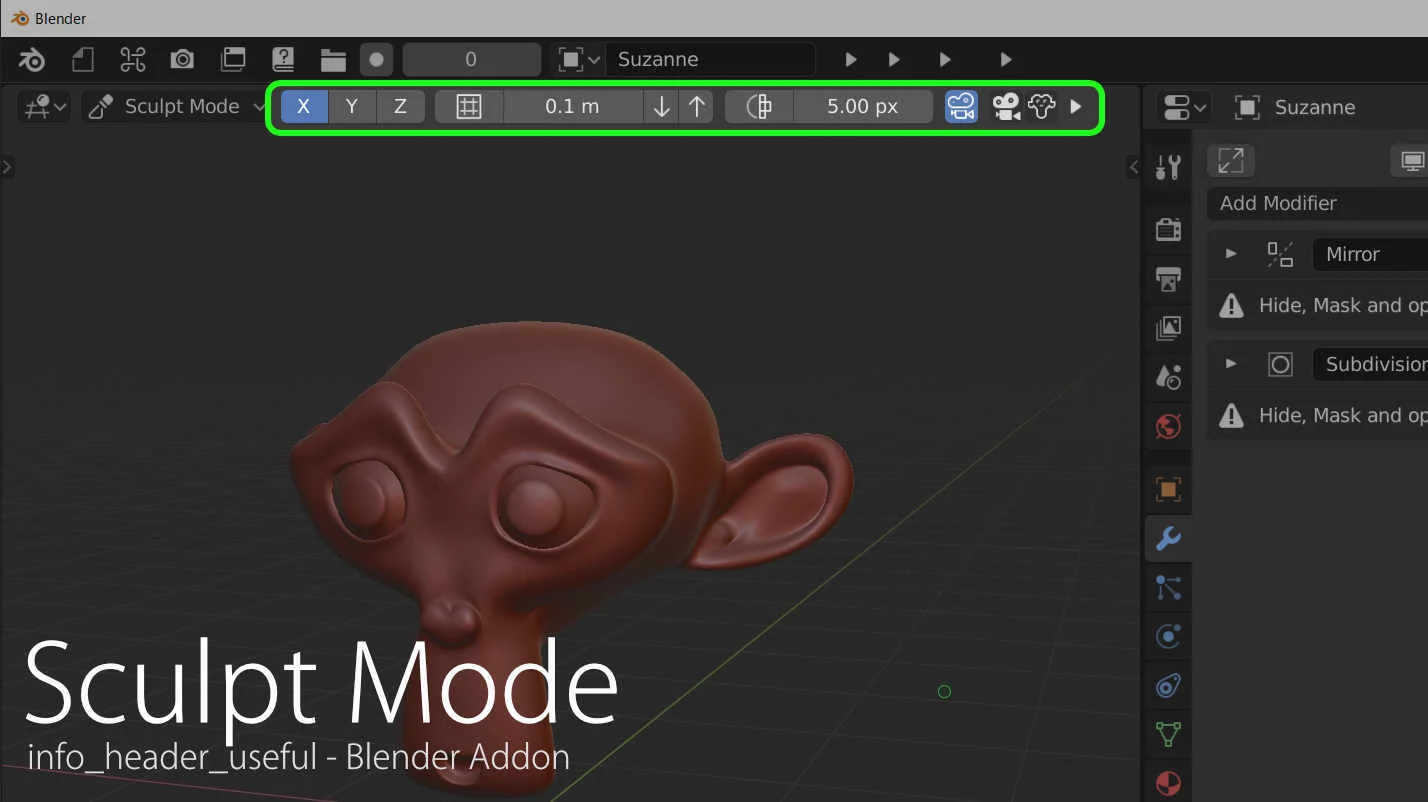Disable X axis symmetry
This screenshot has width=1428, height=802.
(x=304, y=107)
